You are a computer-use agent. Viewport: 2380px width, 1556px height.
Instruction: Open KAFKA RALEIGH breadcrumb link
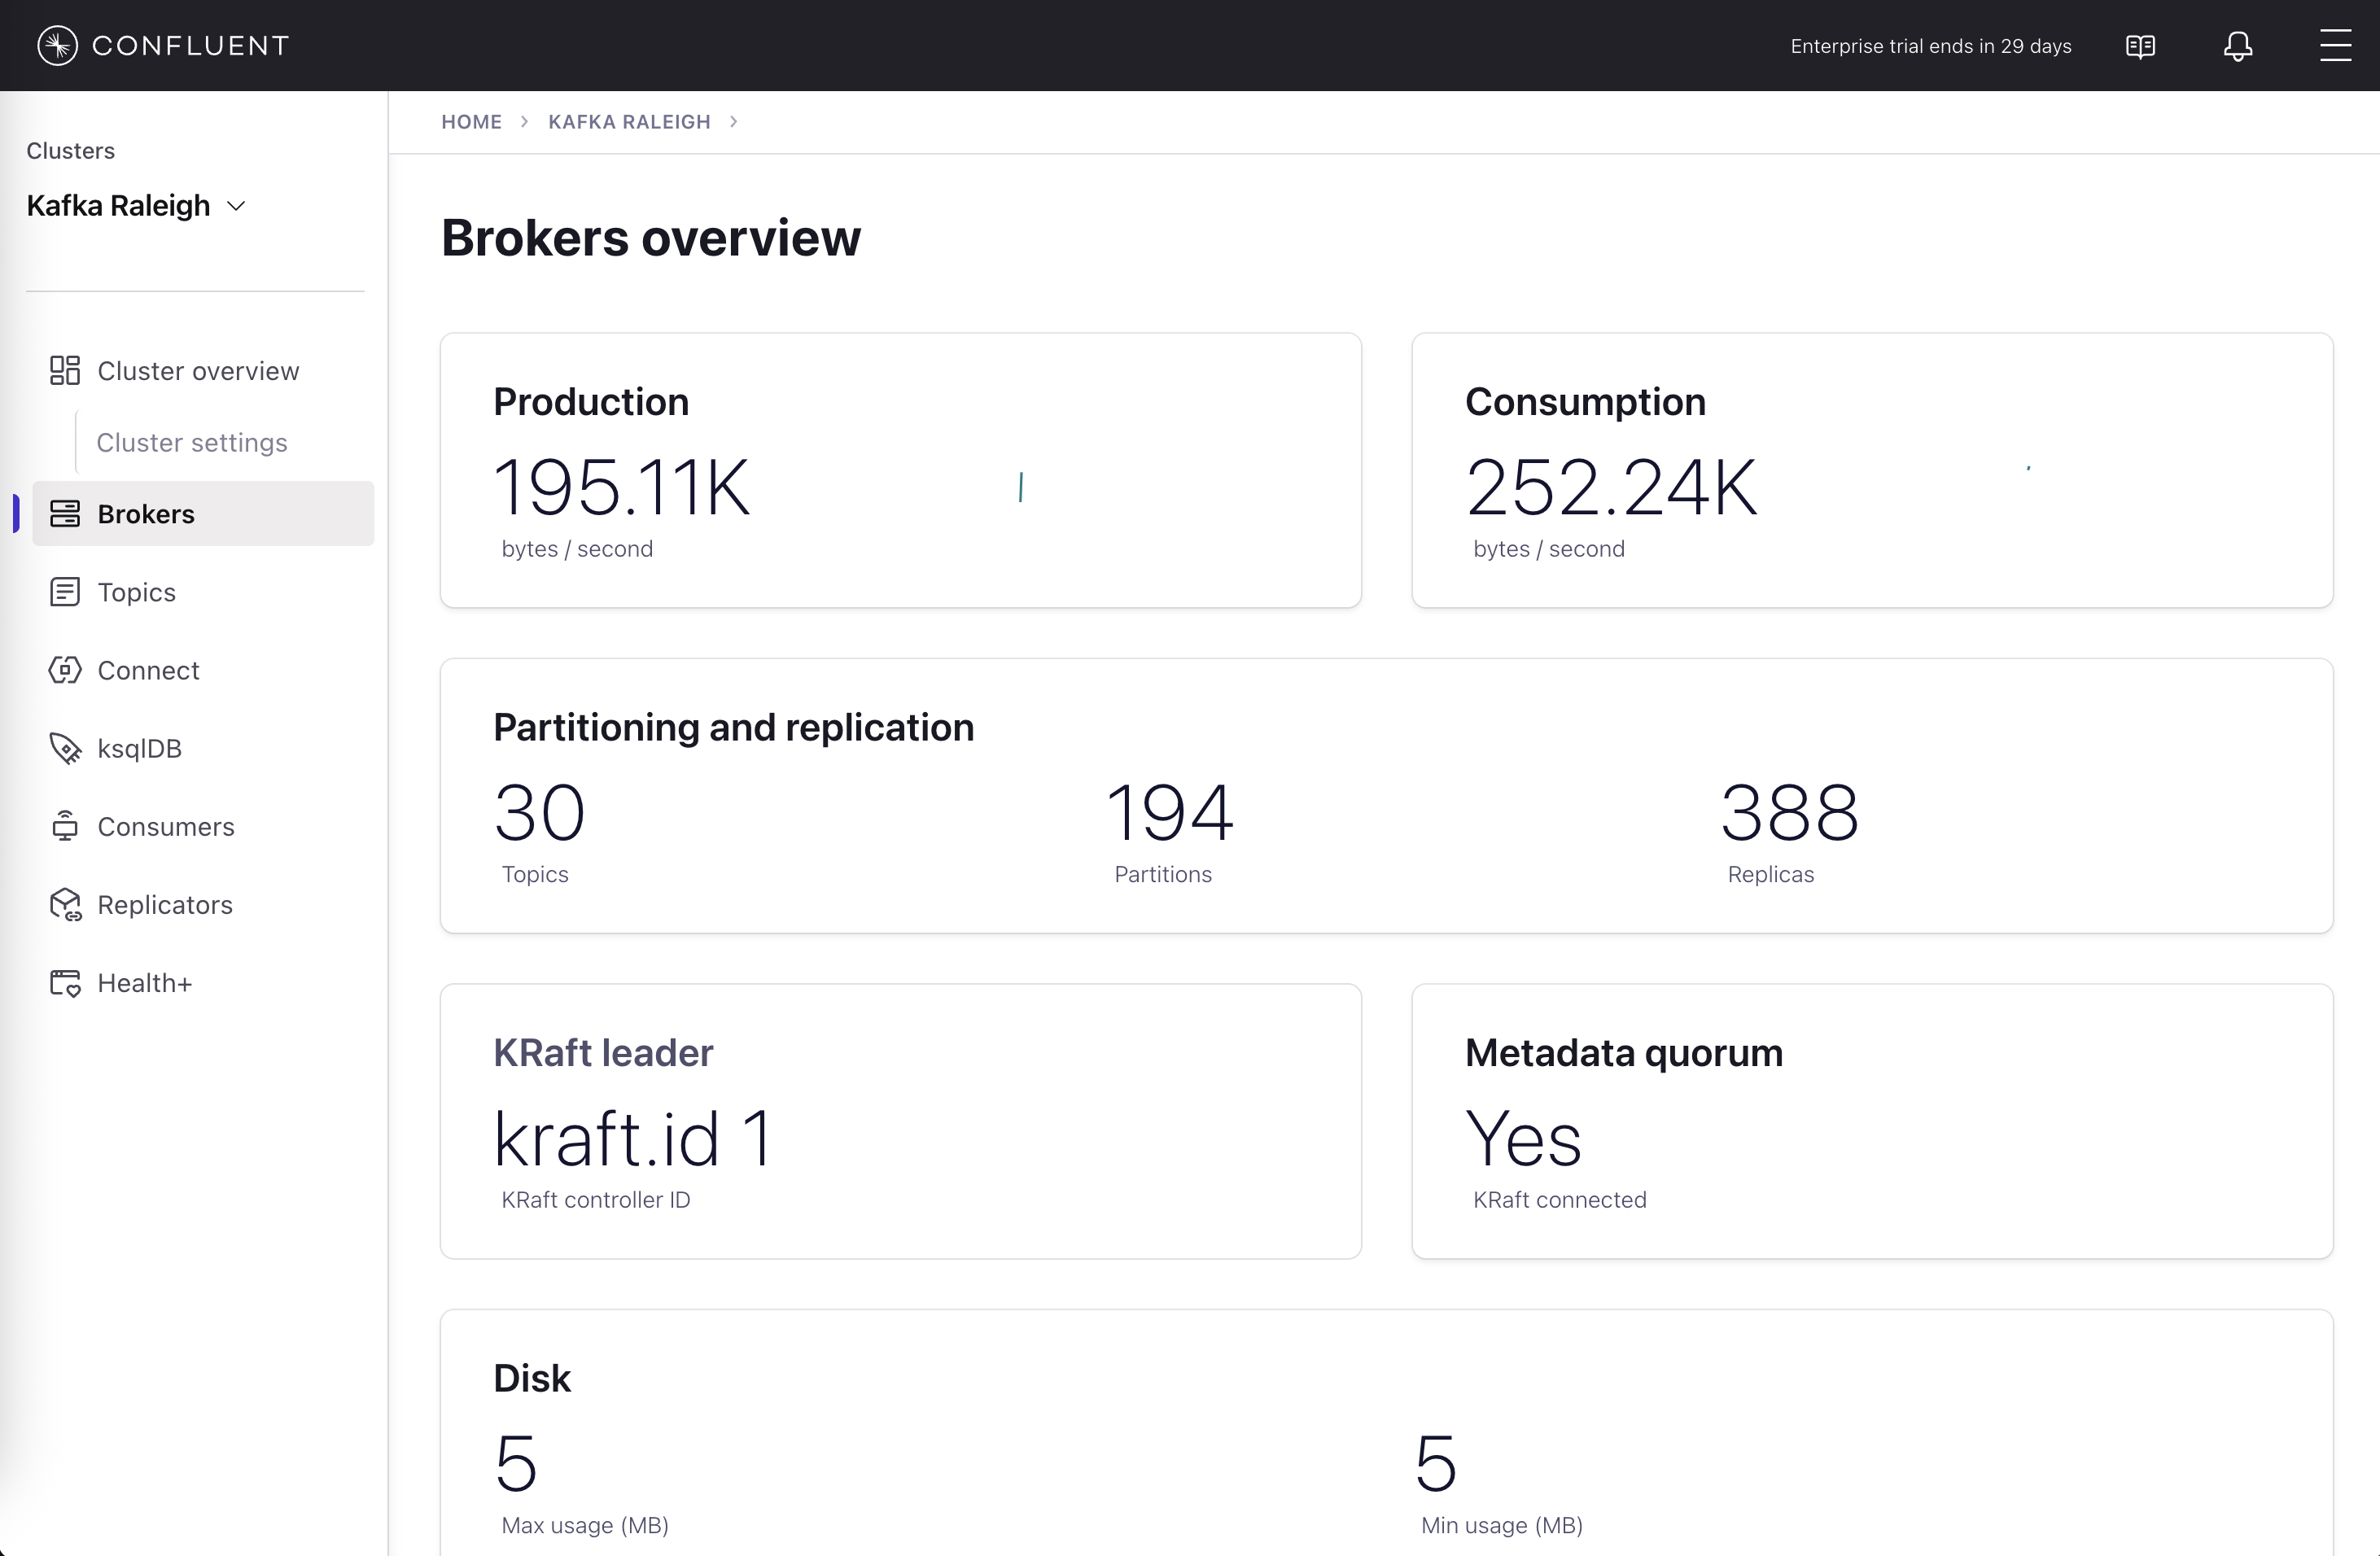(629, 122)
